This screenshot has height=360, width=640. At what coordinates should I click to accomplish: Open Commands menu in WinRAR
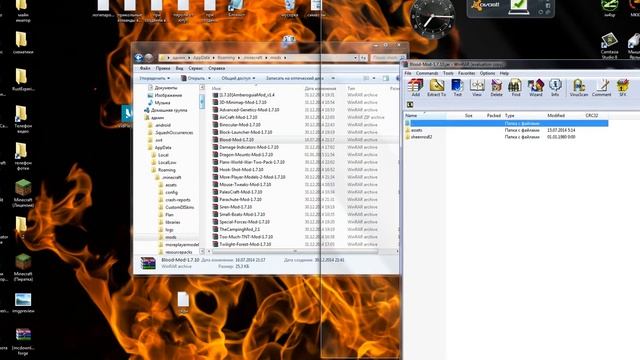[x=427, y=73]
